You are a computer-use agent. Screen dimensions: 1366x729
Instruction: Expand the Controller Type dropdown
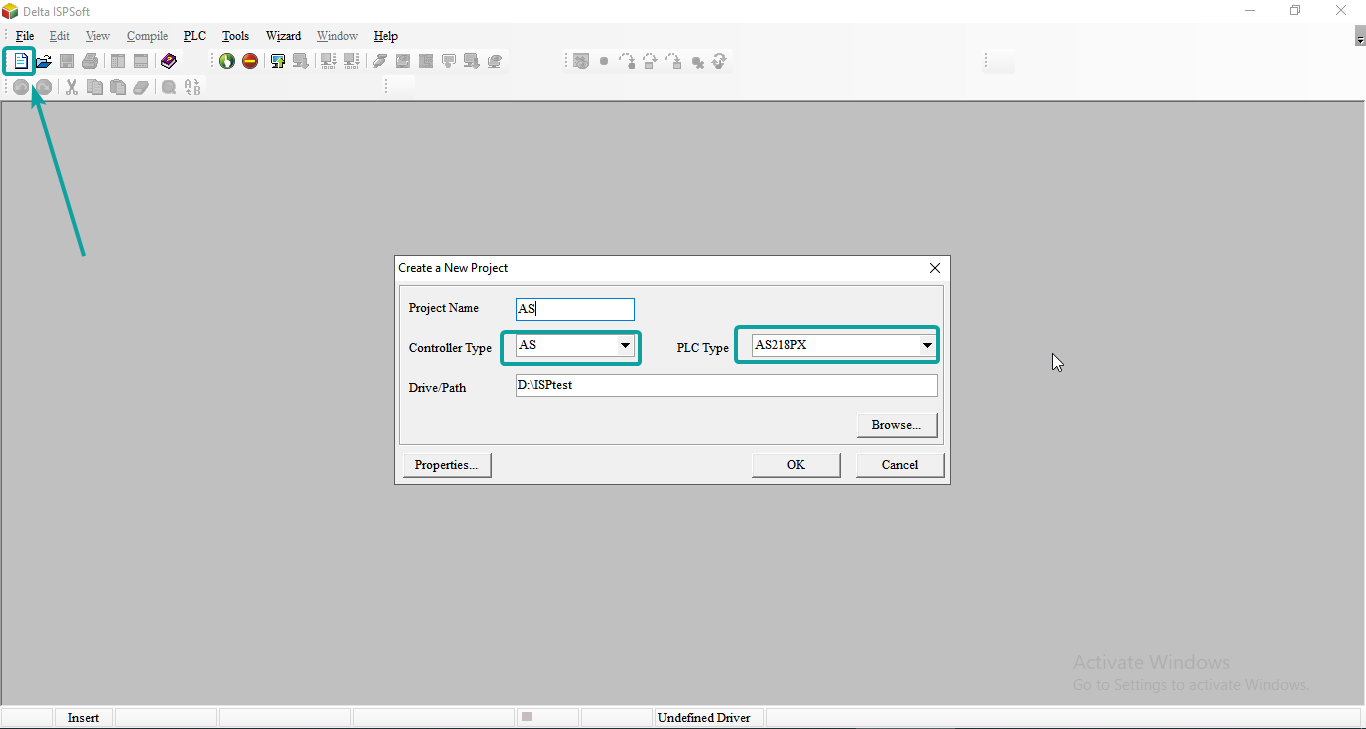(x=625, y=346)
